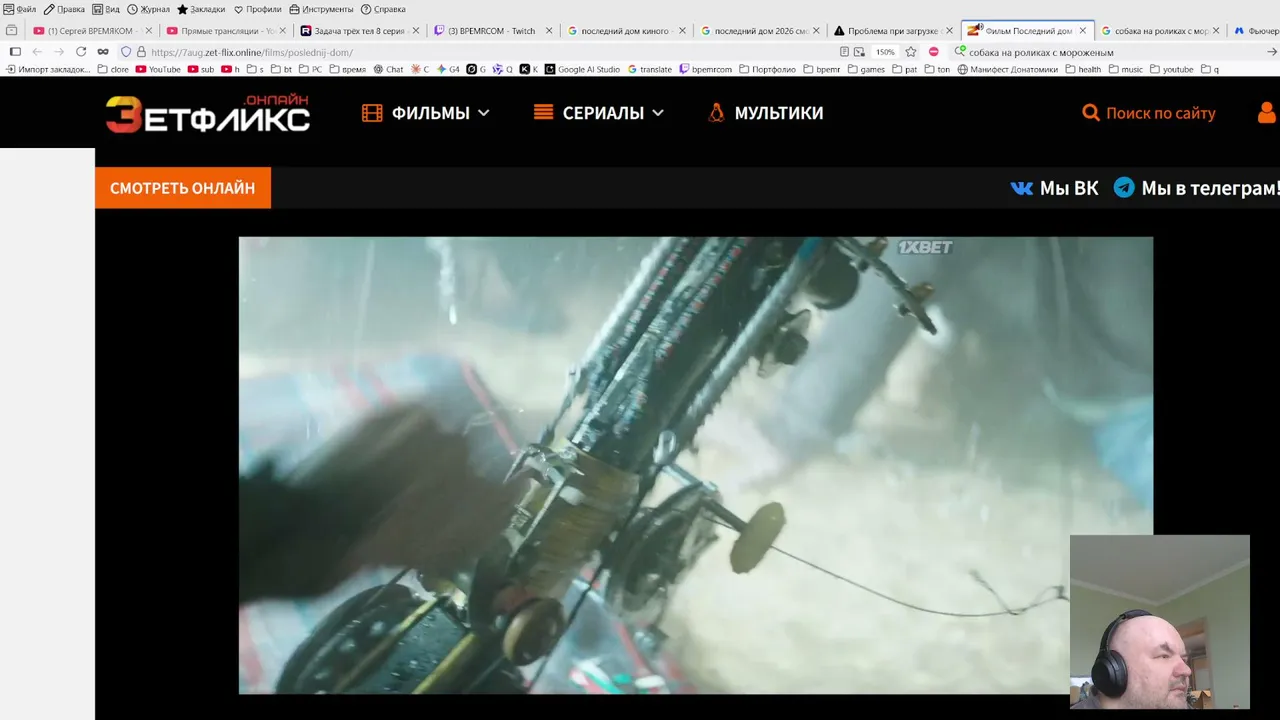The height and width of the screenshot is (720, 1280).
Task: Open the picture-in-picture icon in address bar
Action: [x=859, y=52]
